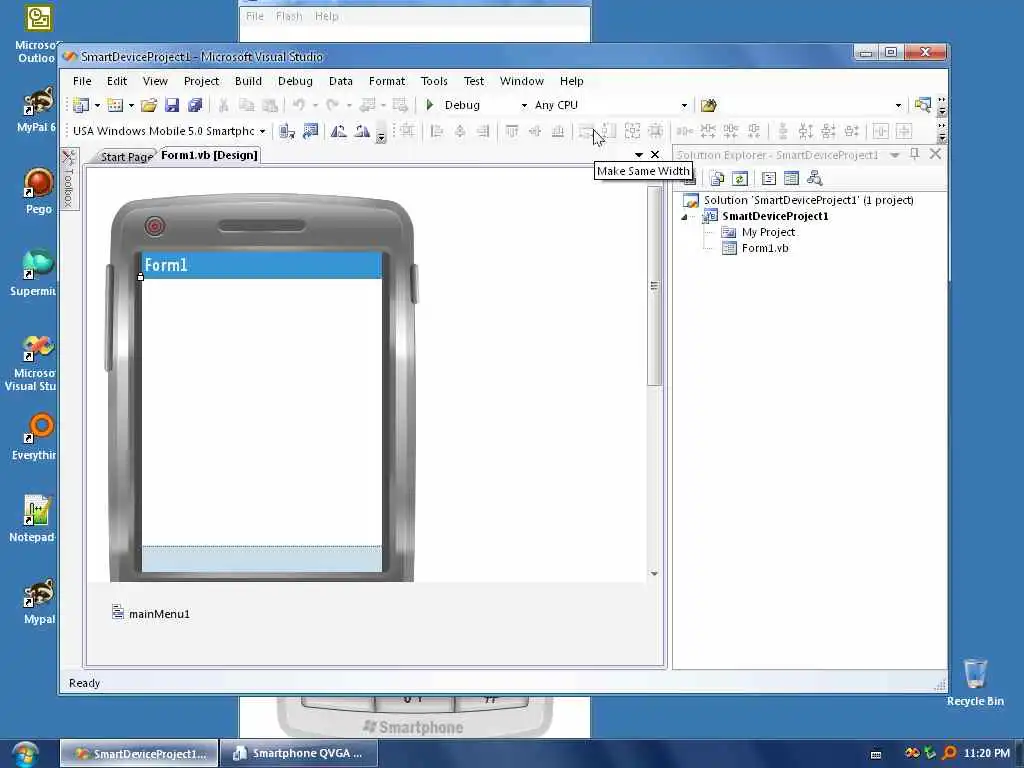Click the Form1 title bar in the designer
The width and height of the screenshot is (1024, 768).
(262, 265)
